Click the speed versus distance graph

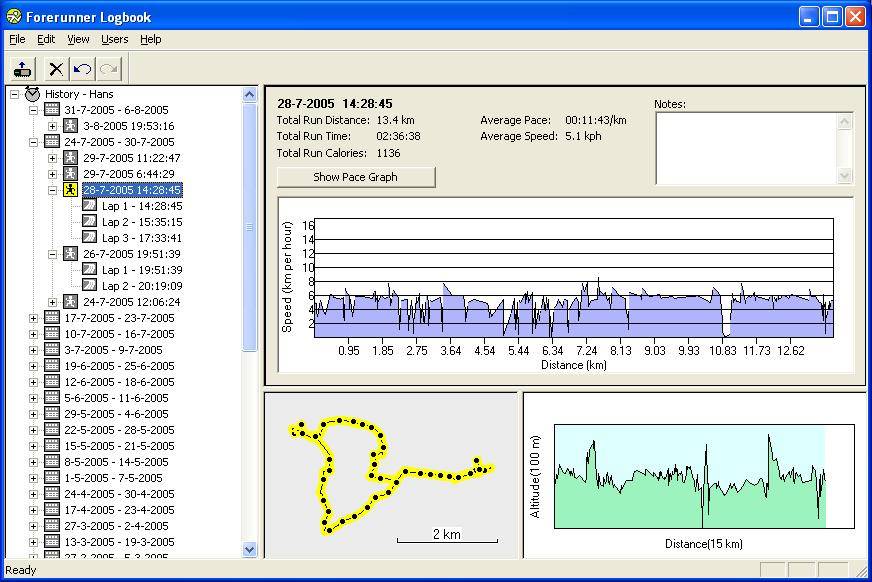pos(573,277)
